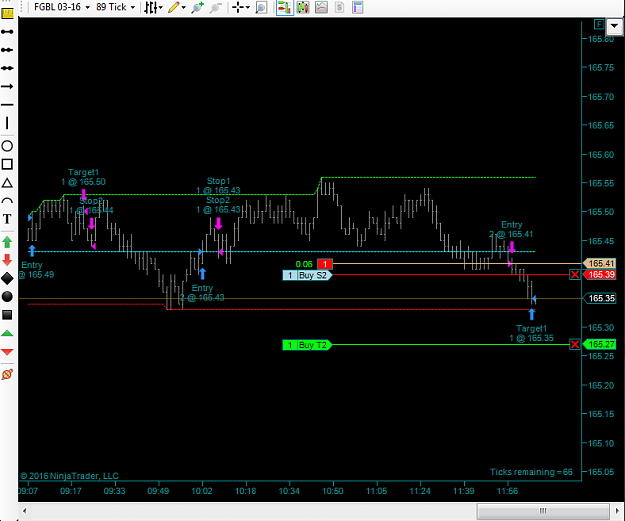Select the Line tool with two endpoints
Image resolution: width=625 pixels, height=521 pixels.
click(7, 31)
